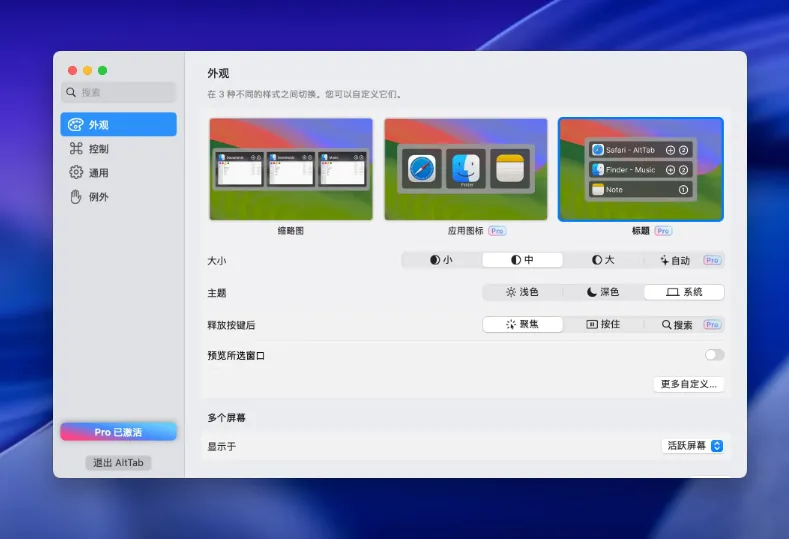The image size is (789, 539).
Task: Open the 通用 general section
Action: coord(118,173)
